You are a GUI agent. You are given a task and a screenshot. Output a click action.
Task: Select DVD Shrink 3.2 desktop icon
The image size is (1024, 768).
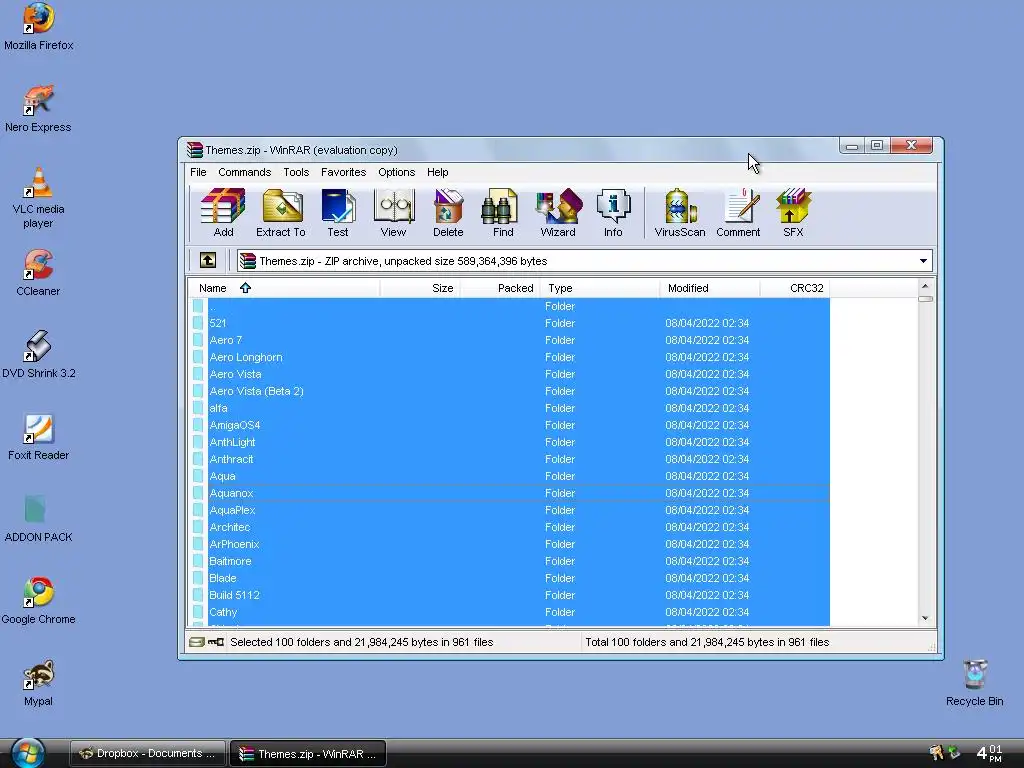(39, 355)
